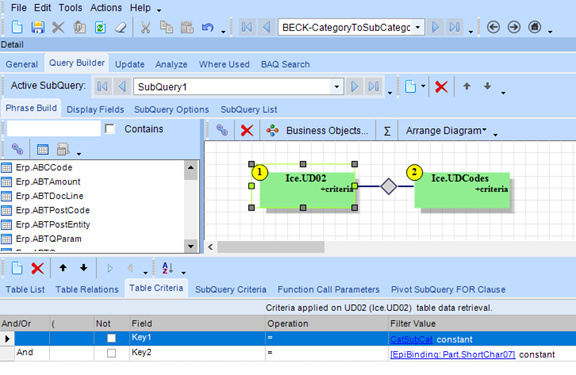Go to first BAQ record
Image resolution: width=576 pixels, height=375 pixels.
pyautogui.click(x=246, y=27)
